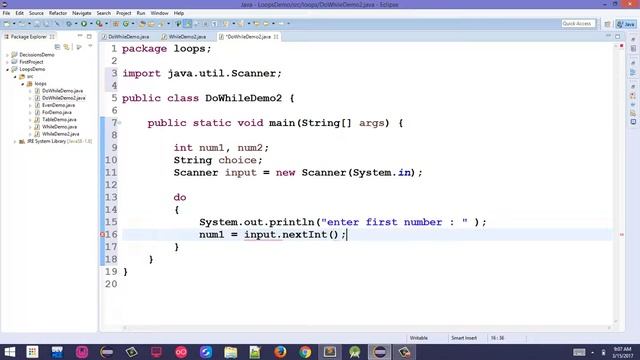Image resolution: width=640 pixels, height=360 pixels.
Task: Click the red error indicator atop overview ruler
Action: pyautogui.click(x=622, y=46)
